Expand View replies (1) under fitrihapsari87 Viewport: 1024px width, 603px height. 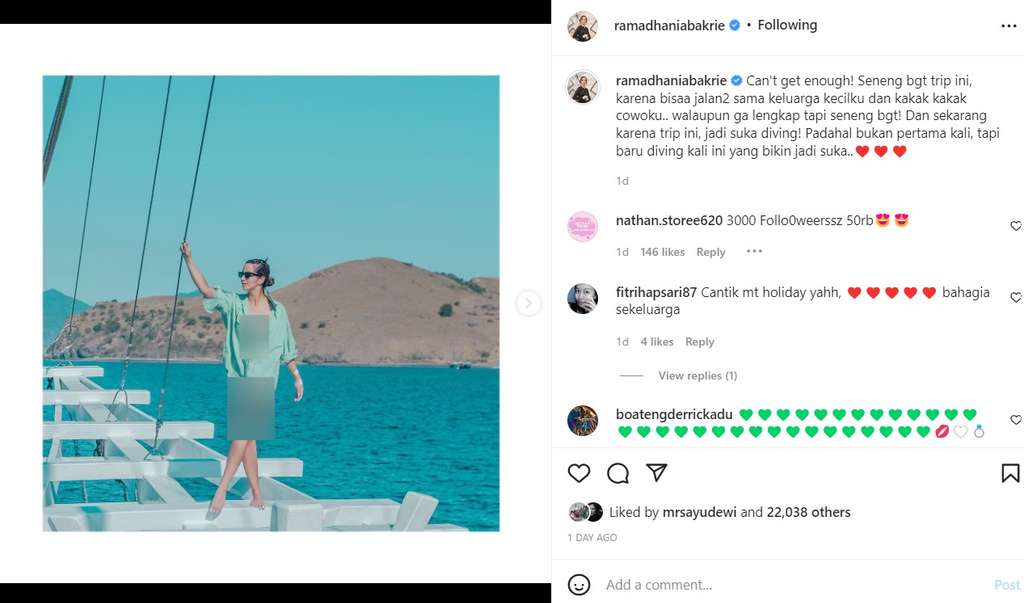tap(697, 376)
